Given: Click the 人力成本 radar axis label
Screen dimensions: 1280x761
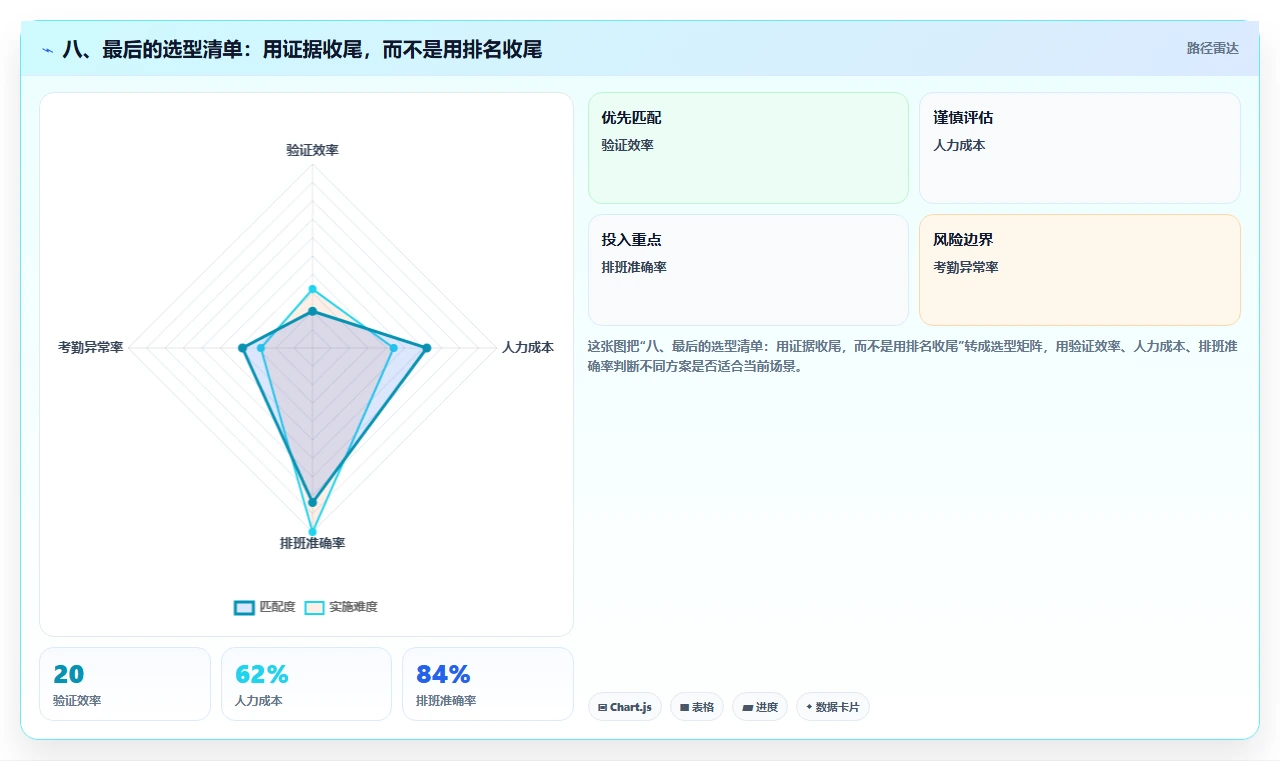Looking at the screenshot, I should point(528,347).
